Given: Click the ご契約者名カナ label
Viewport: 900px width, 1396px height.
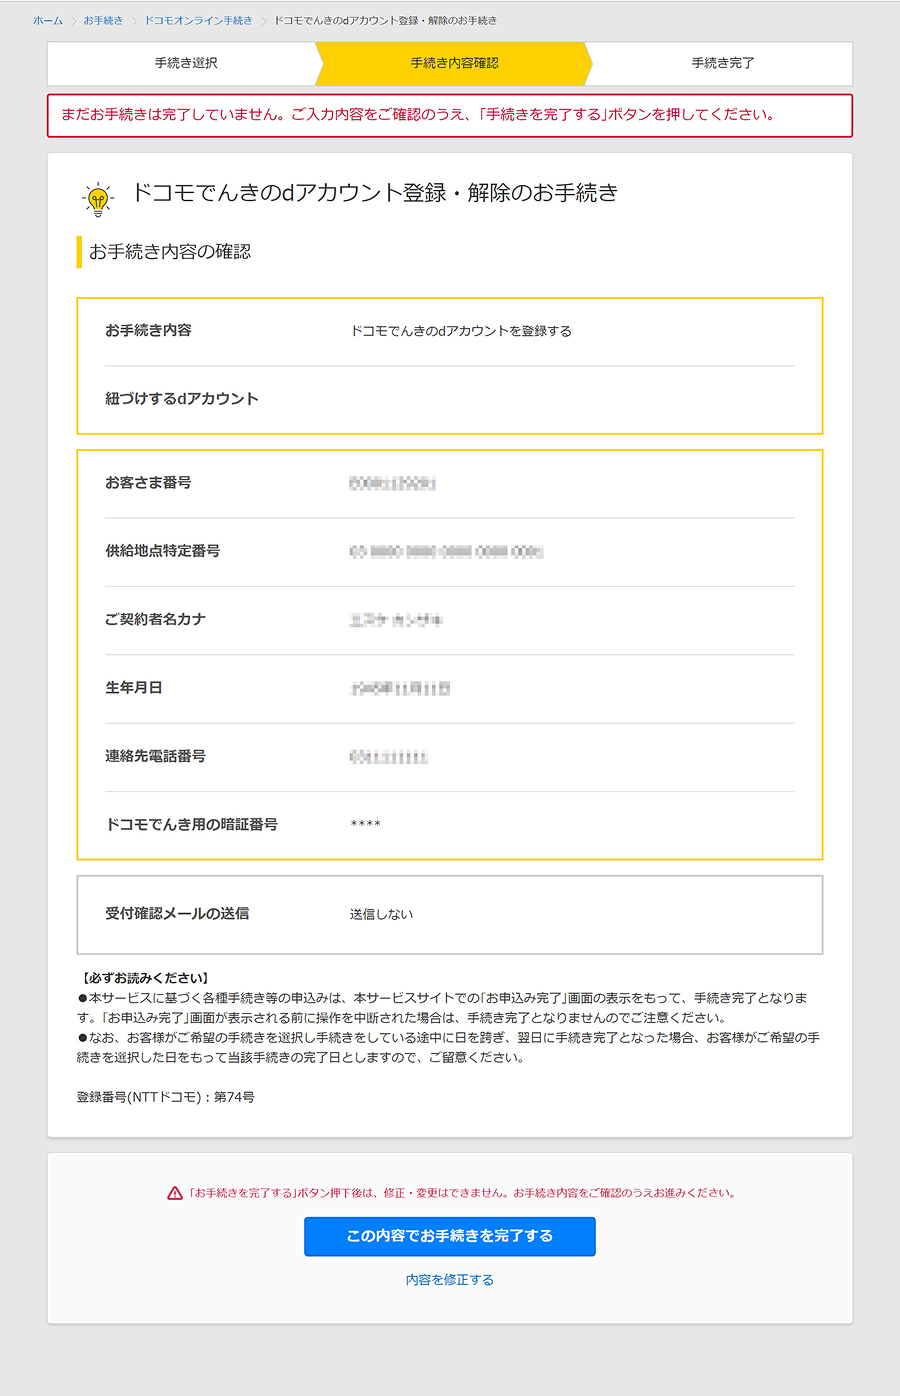Looking at the screenshot, I should click(155, 619).
